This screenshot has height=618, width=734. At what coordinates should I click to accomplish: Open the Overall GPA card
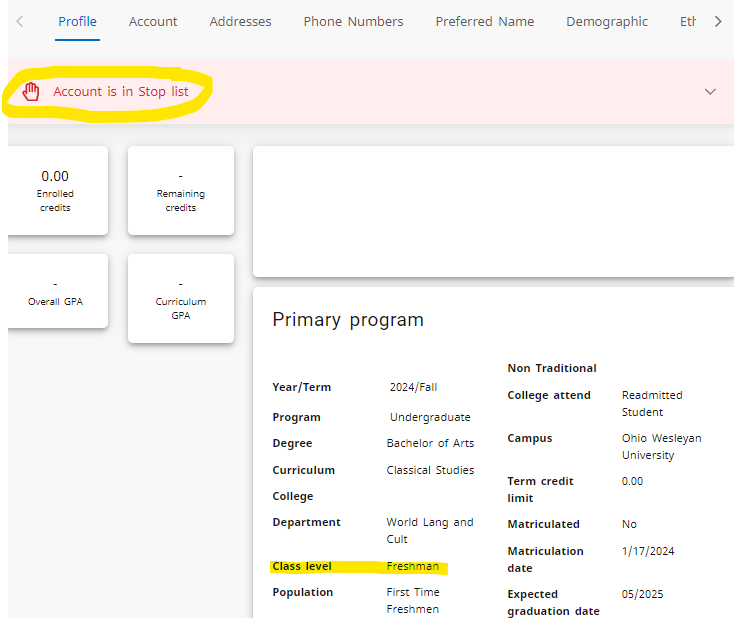[x=56, y=291]
